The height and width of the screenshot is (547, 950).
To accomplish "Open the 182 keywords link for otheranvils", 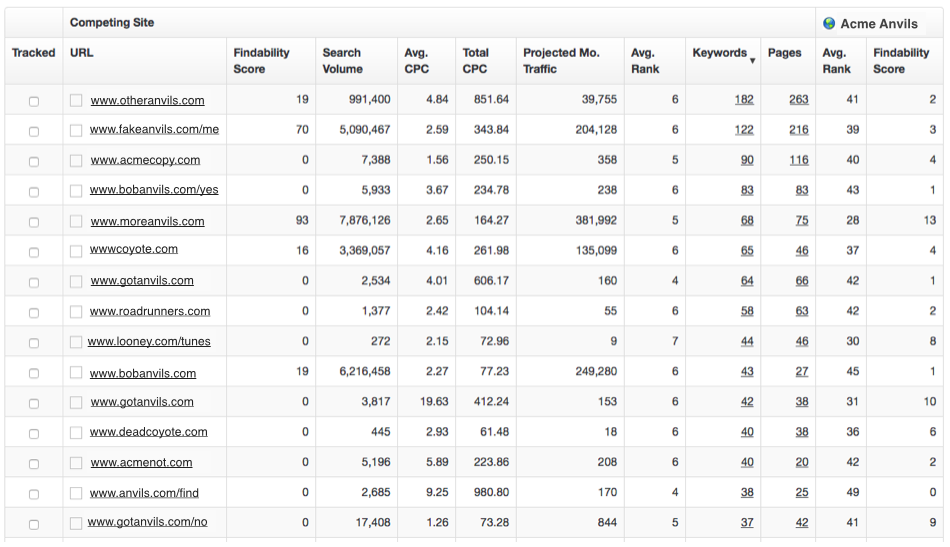I will (744, 100).
